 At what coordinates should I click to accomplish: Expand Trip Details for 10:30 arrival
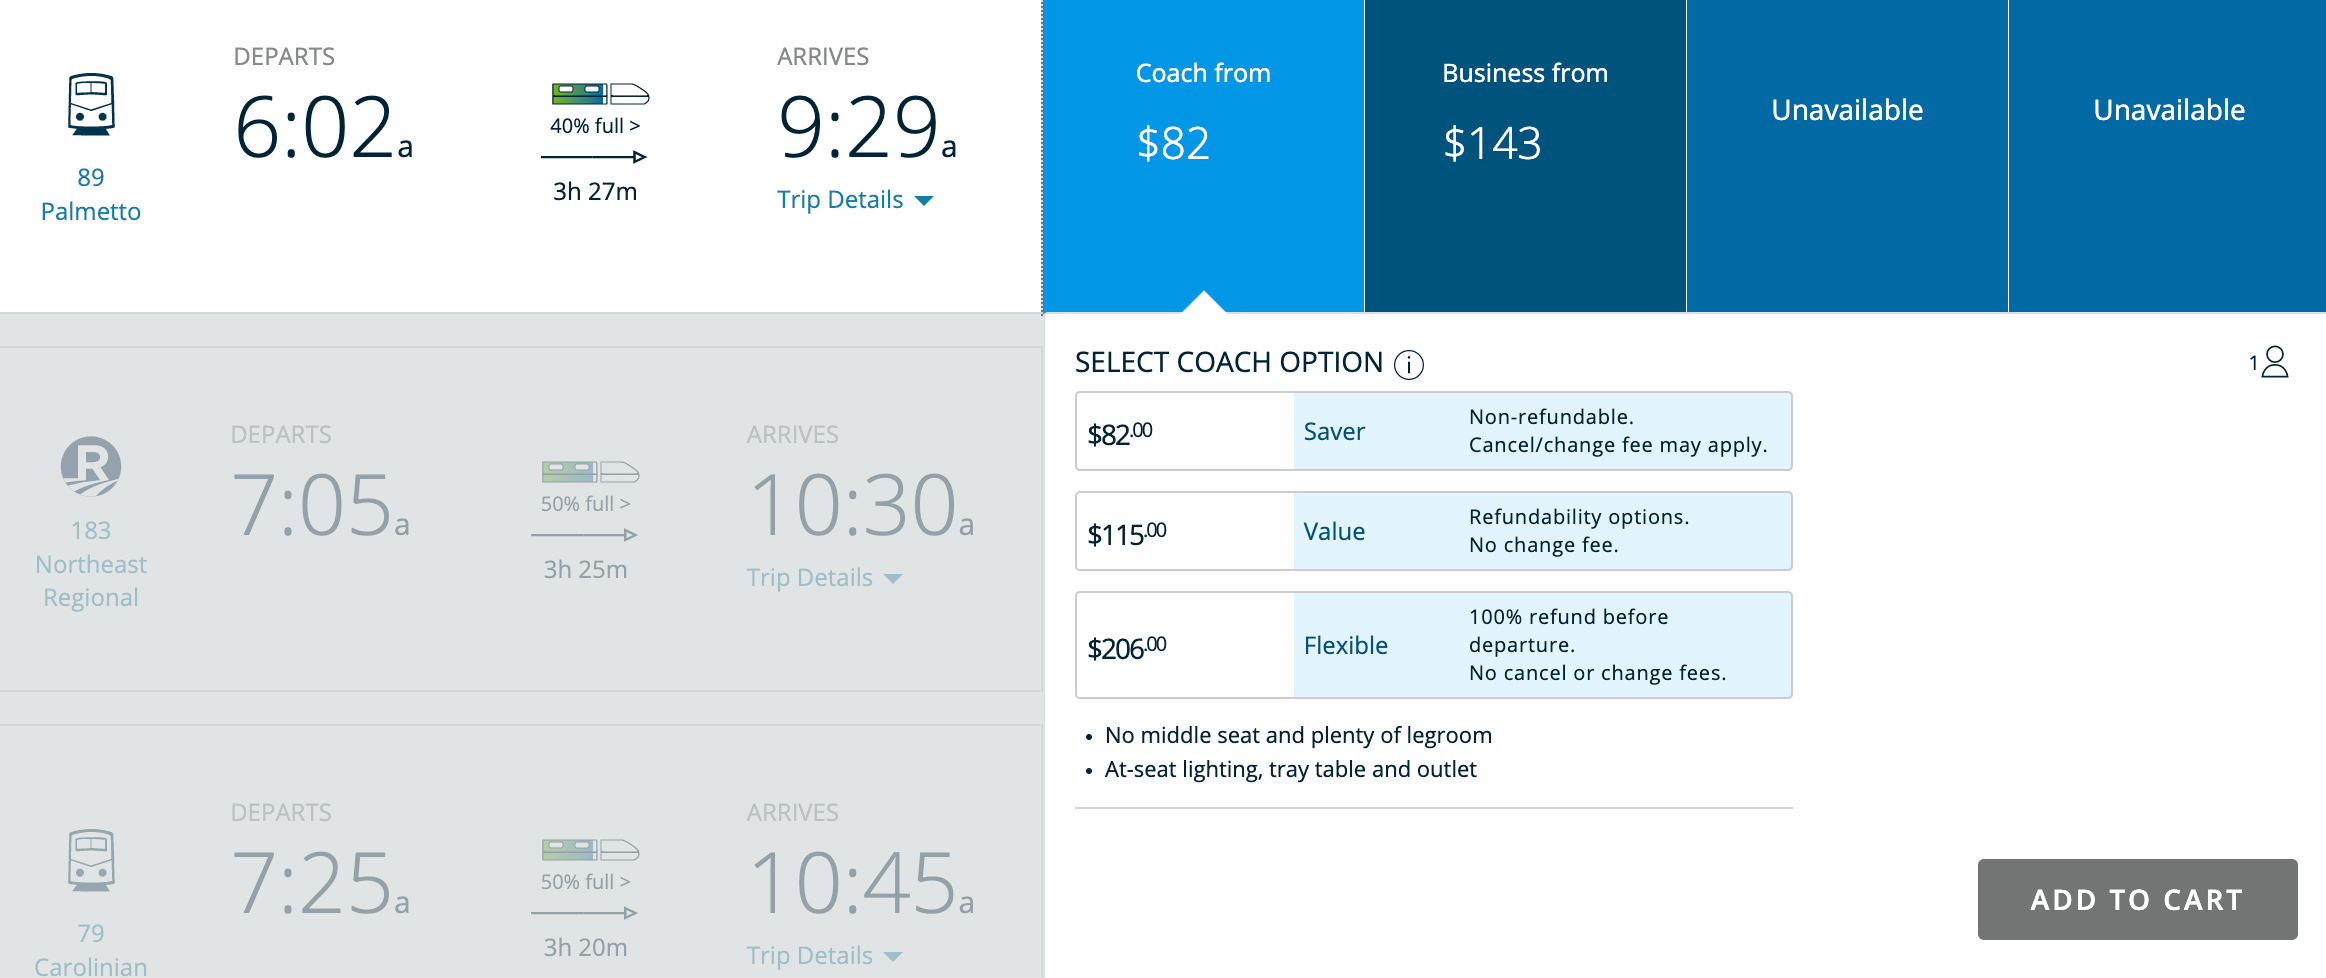pos(823,578)
